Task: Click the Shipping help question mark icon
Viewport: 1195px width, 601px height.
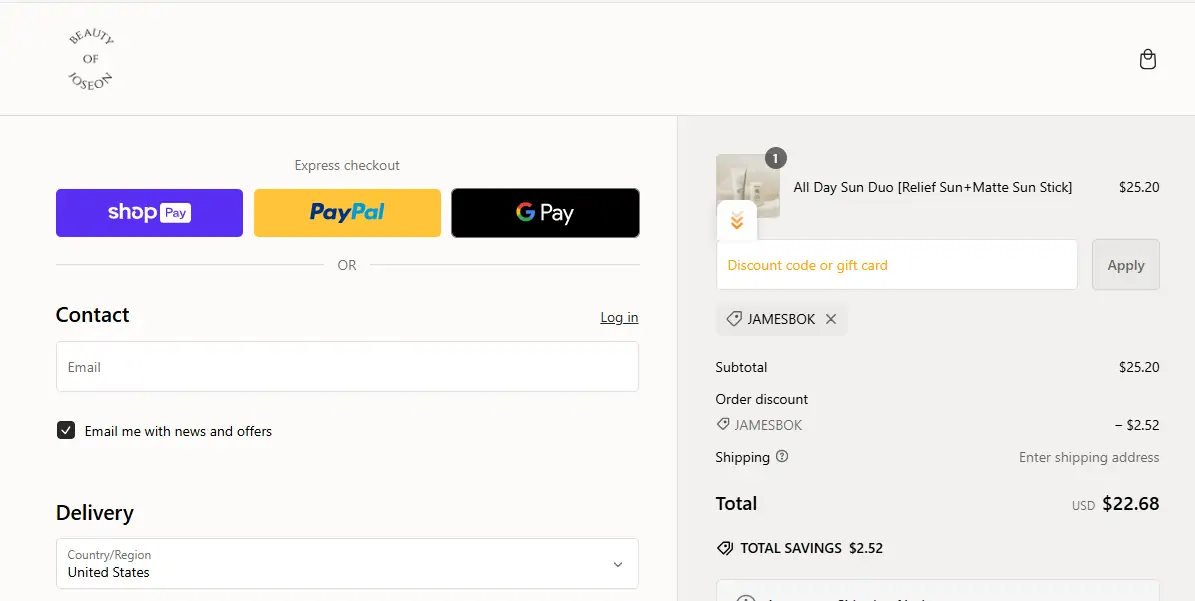Action: tap(782, 457)
